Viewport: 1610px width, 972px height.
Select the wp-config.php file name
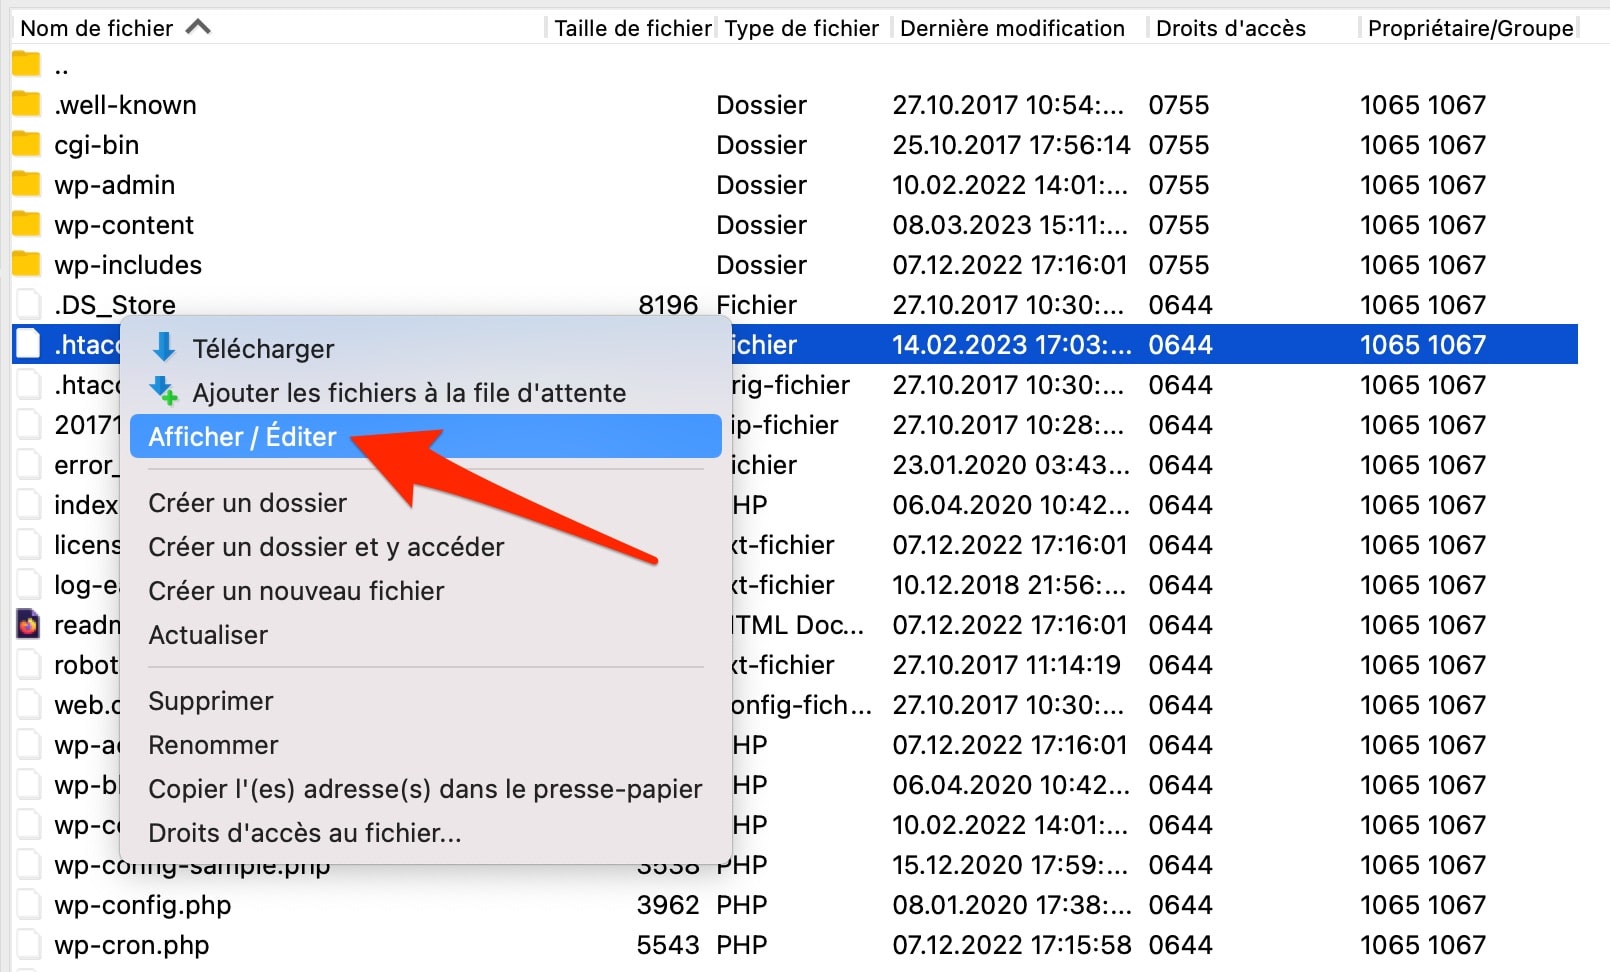(x=142, y=905)
